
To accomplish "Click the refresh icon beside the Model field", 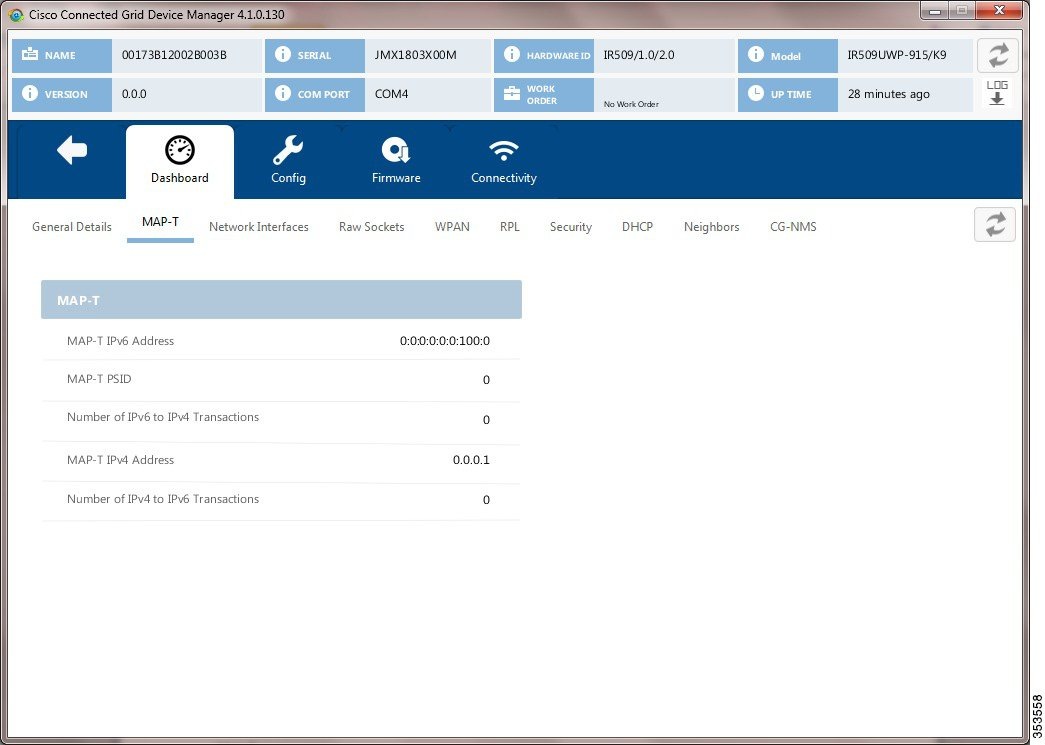I will click(x=998, y=55).
